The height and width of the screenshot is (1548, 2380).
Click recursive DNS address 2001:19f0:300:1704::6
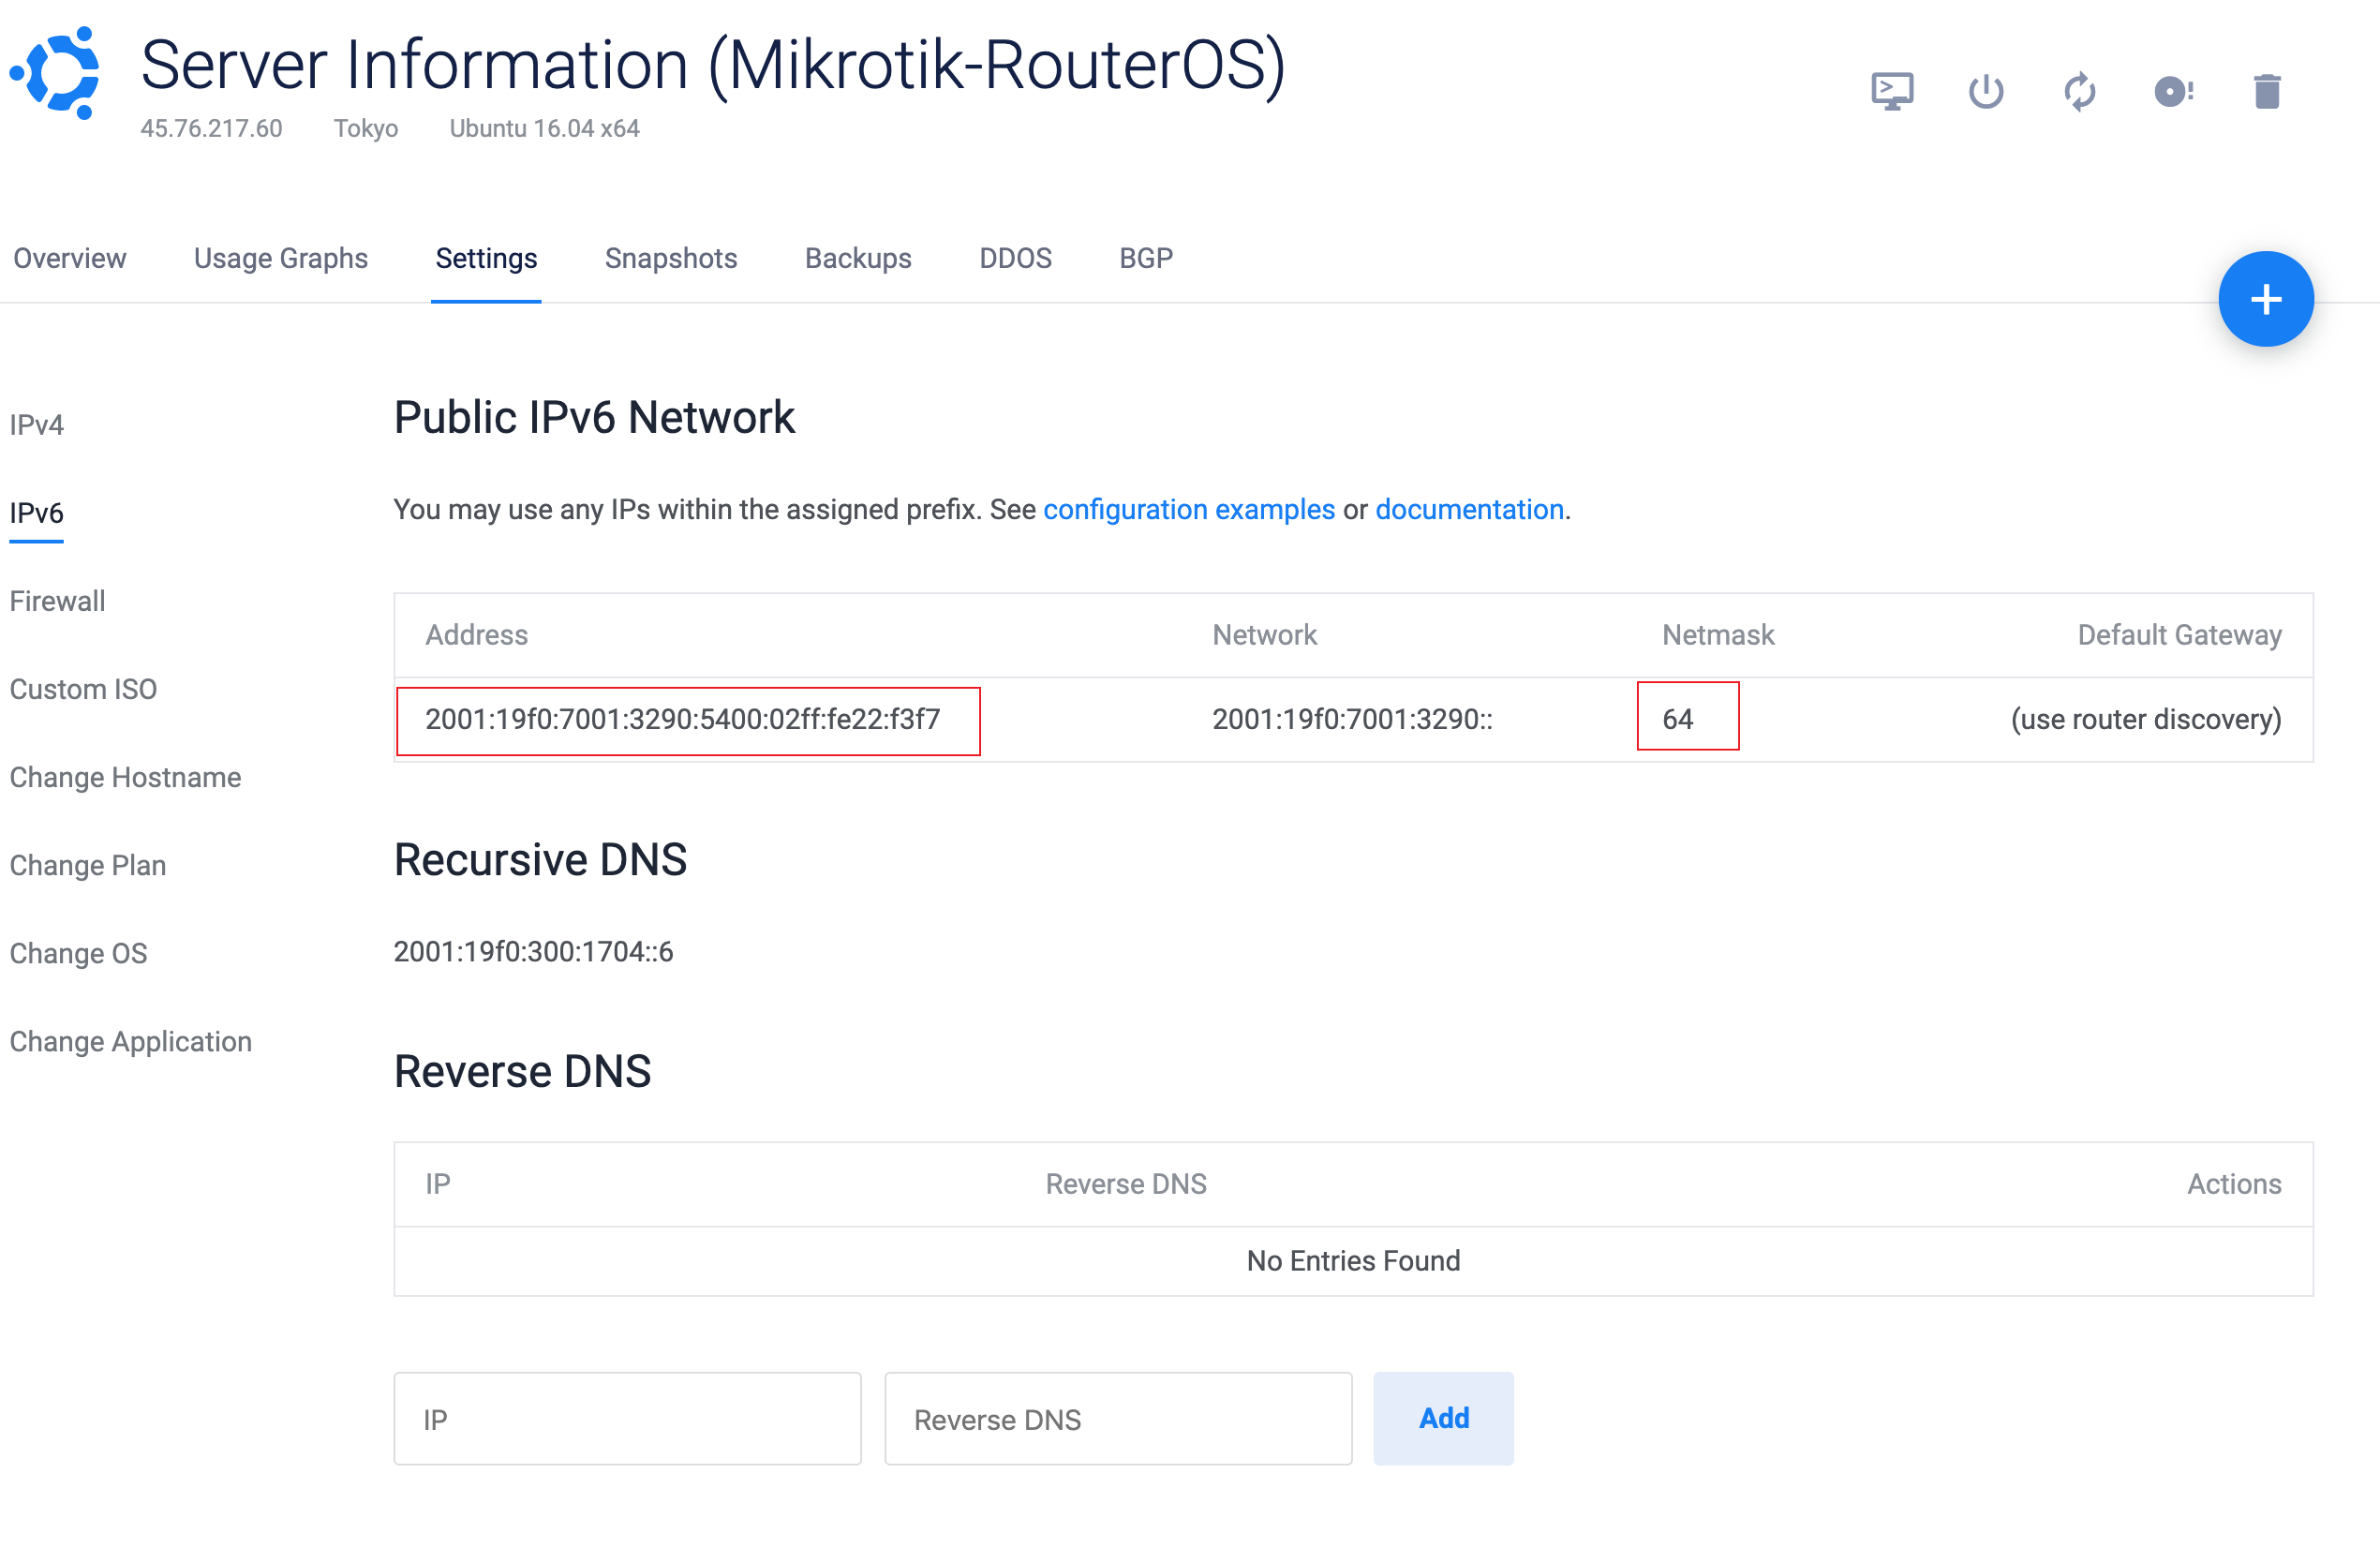click(533, 952)
